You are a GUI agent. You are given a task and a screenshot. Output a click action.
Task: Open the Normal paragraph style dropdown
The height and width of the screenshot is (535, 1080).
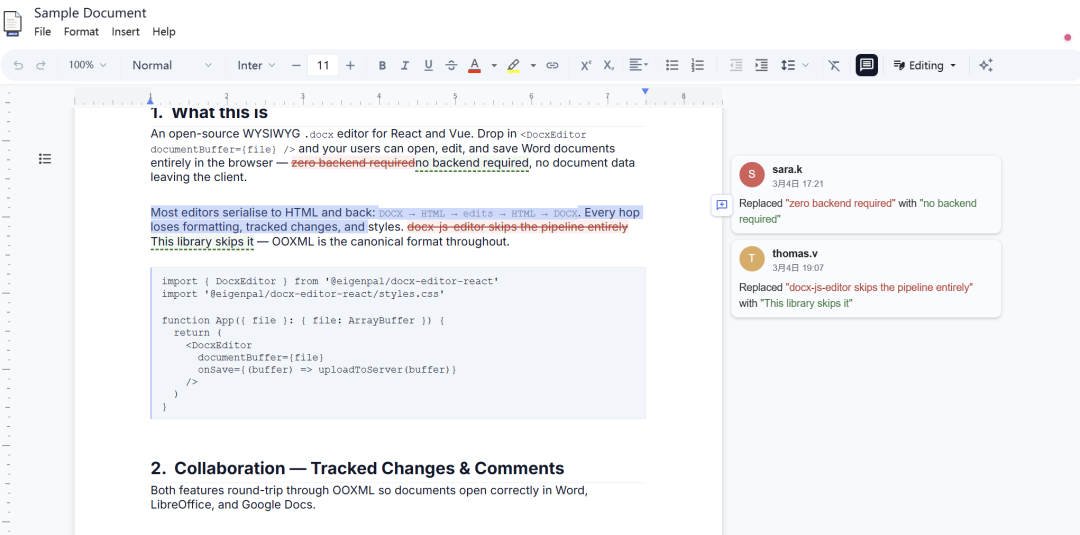(x=172, y=65)
